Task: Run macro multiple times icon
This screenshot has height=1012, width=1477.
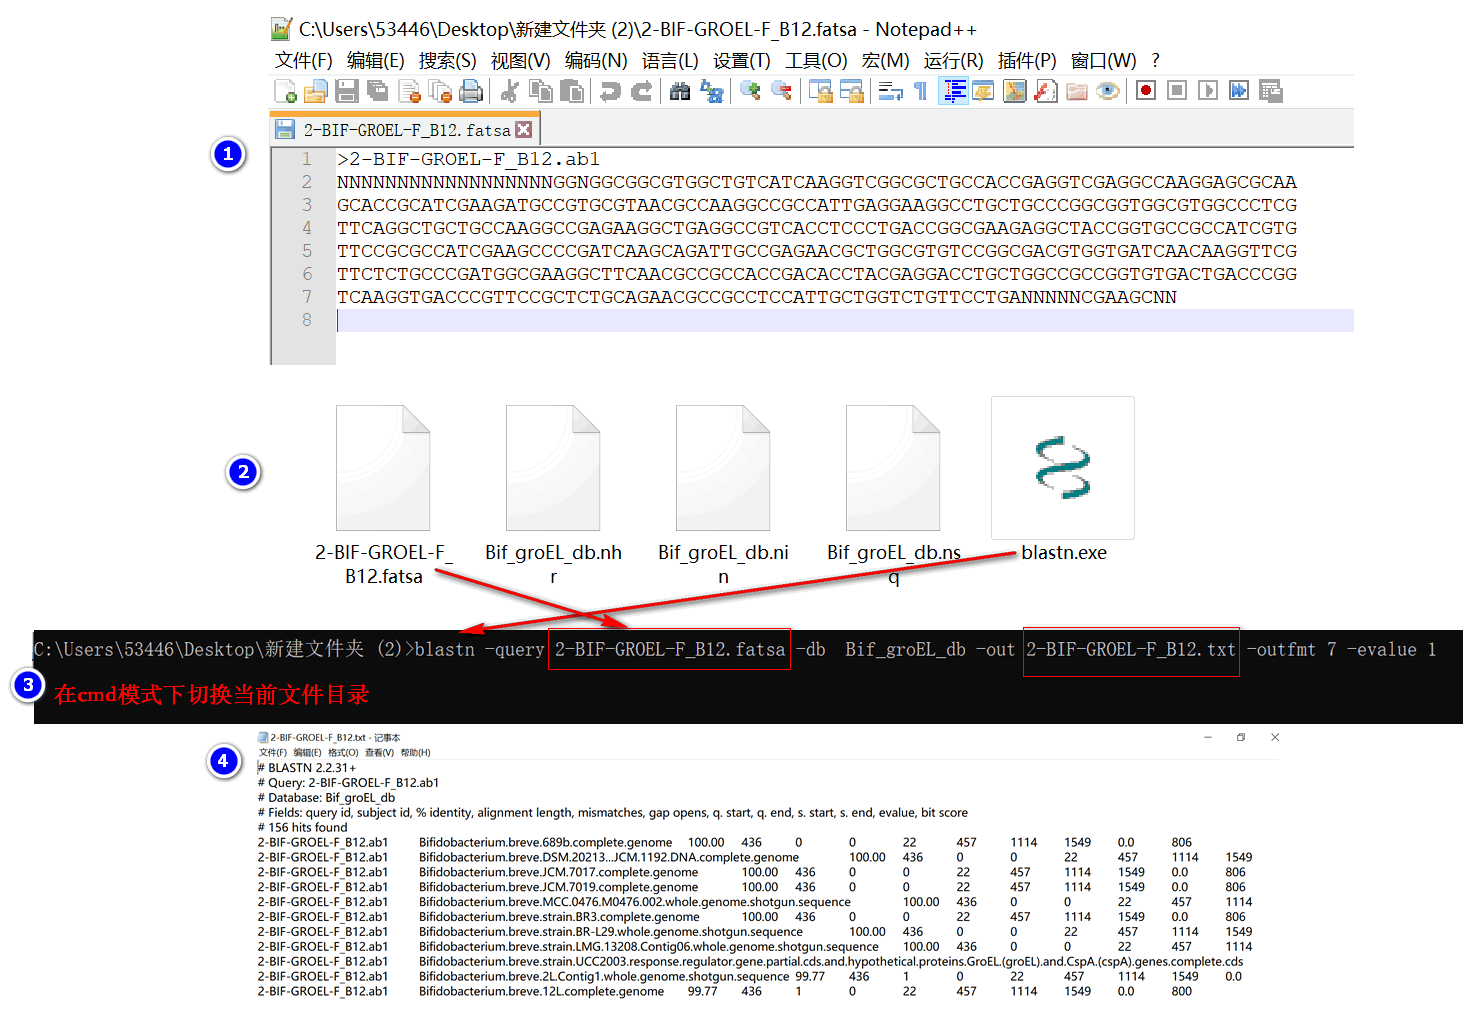Action: pyautogui.click(x=1239, y=91)
